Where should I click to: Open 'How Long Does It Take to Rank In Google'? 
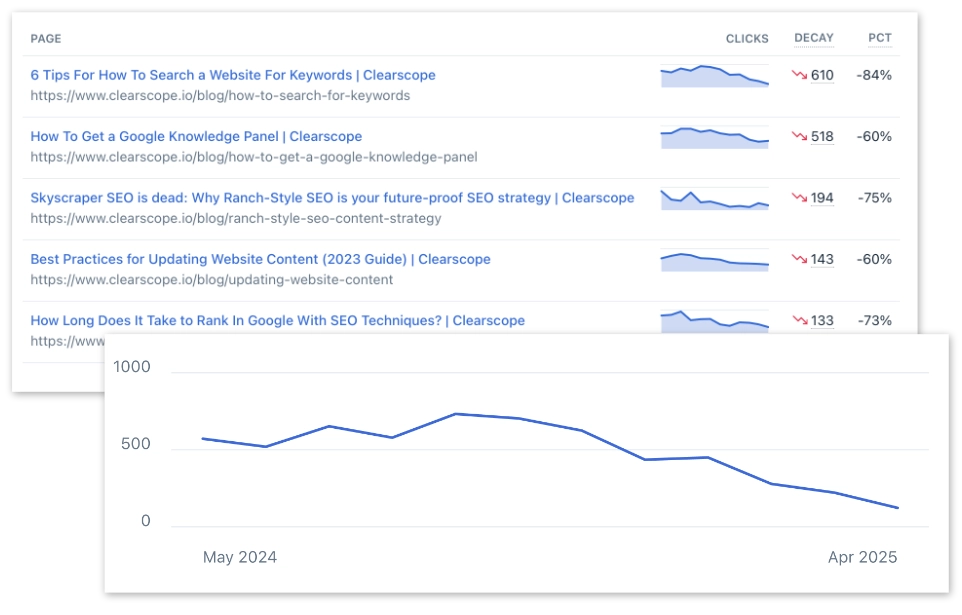pyautogui.click(x=277, y=320)
